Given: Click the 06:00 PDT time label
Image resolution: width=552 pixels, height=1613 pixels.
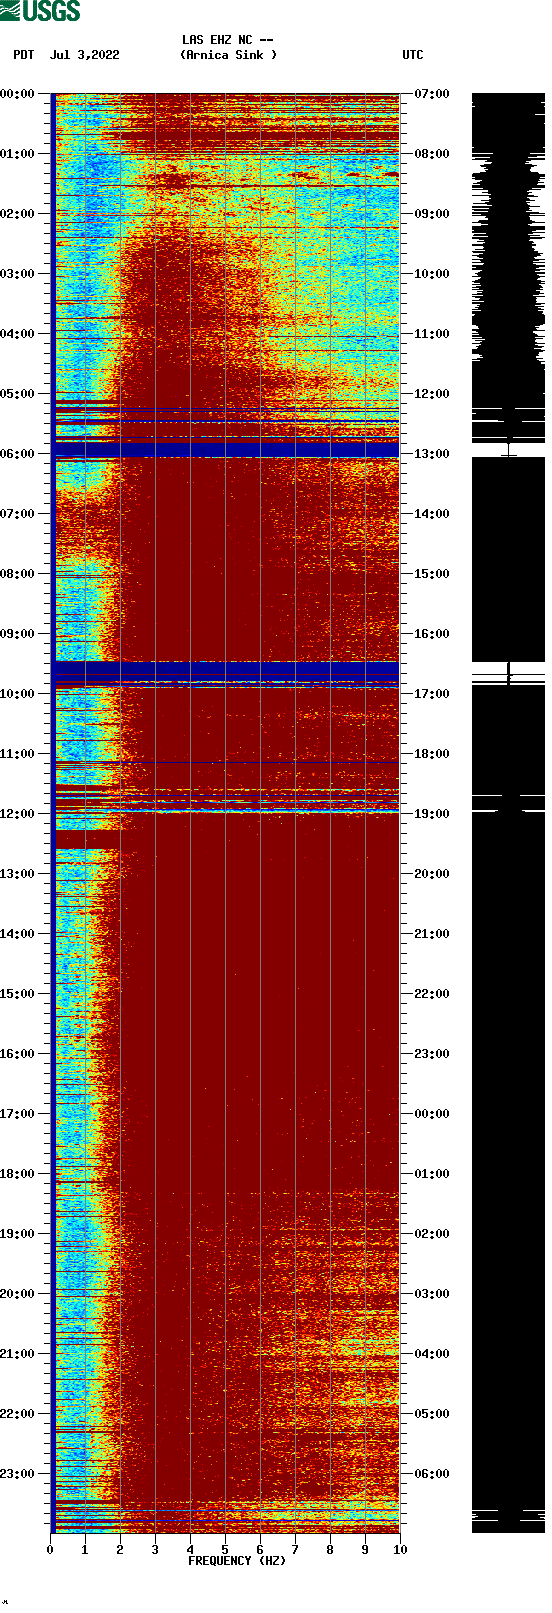Looking at the screenshot, I should tap(17, 454).
